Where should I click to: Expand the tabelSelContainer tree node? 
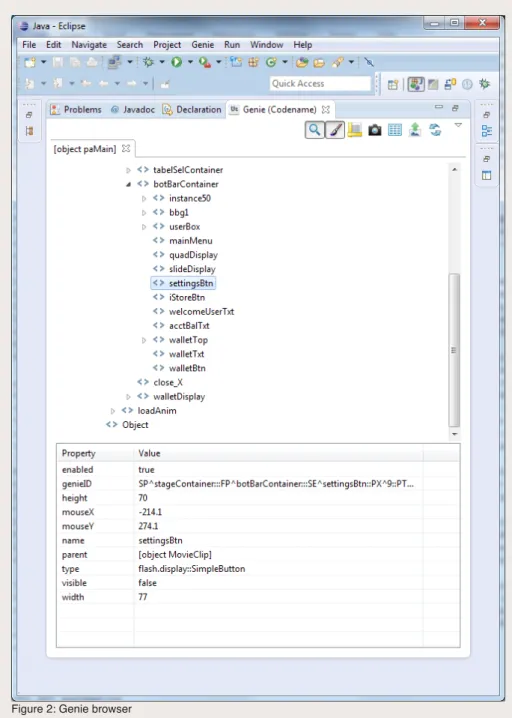(128, 170)
